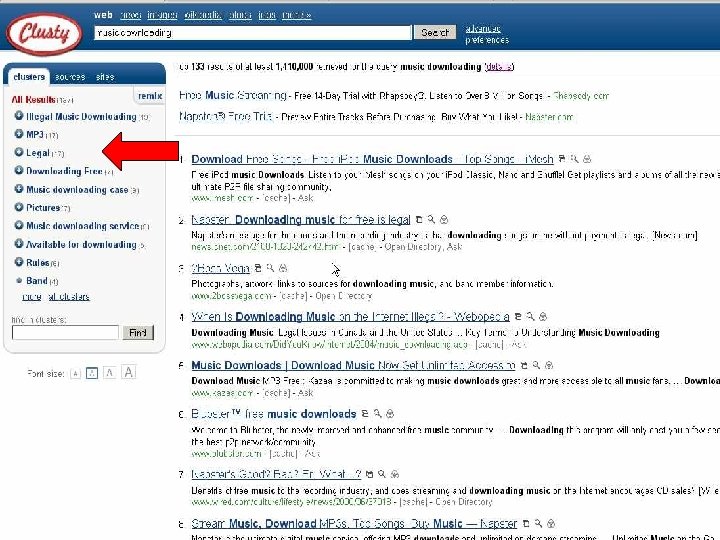Click the preview magnifier for Kazaa result
The height and width of the screenshot is (540, 720).
point(536,365)
